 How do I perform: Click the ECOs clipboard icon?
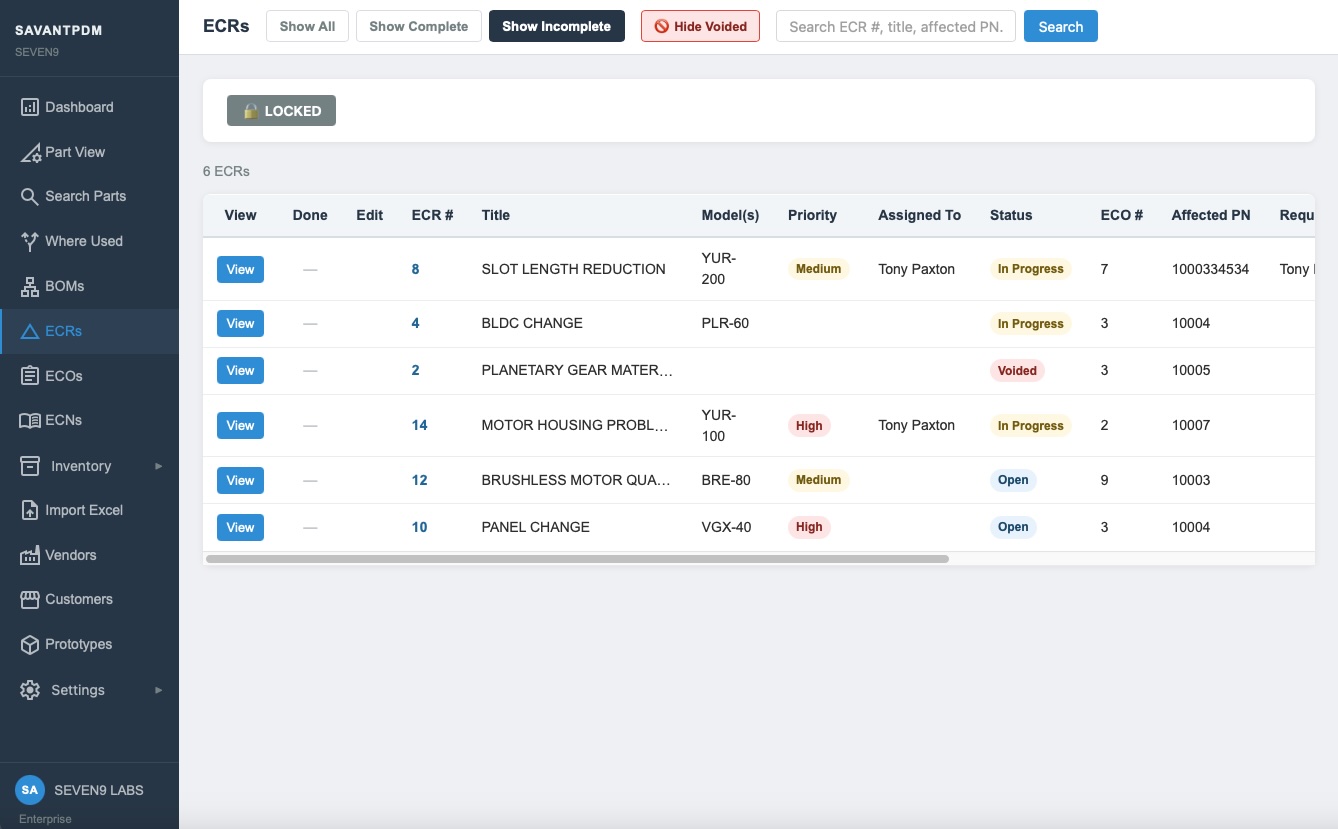(30, 376)
